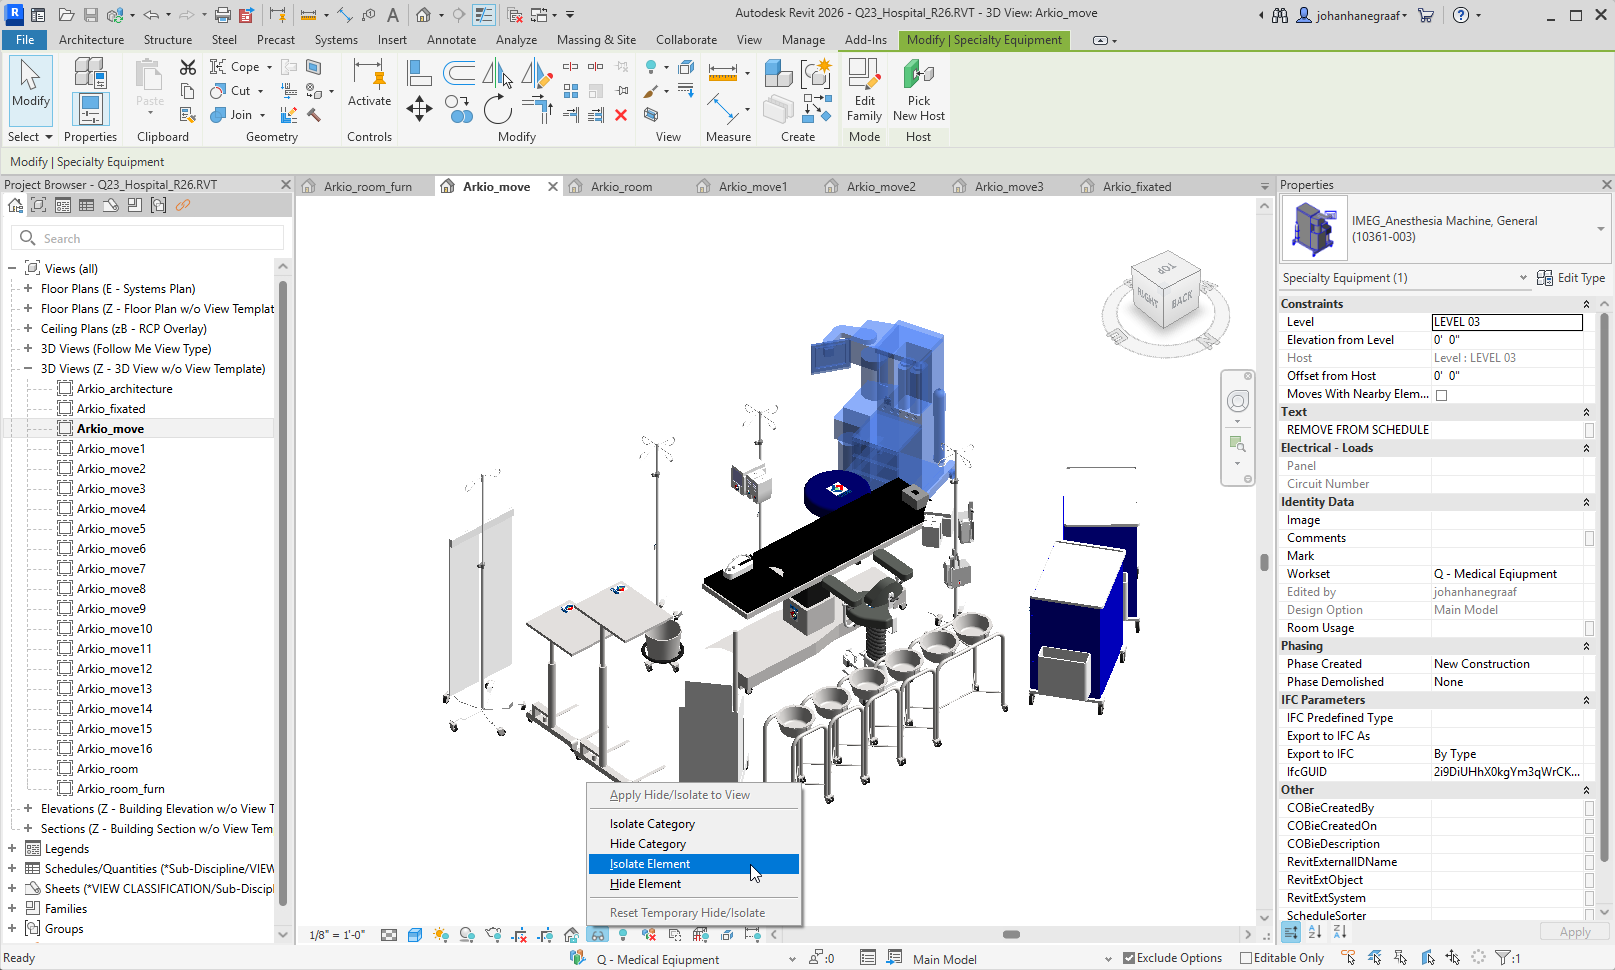Open the Architecture ribbon tab

[x=91, y=40]
